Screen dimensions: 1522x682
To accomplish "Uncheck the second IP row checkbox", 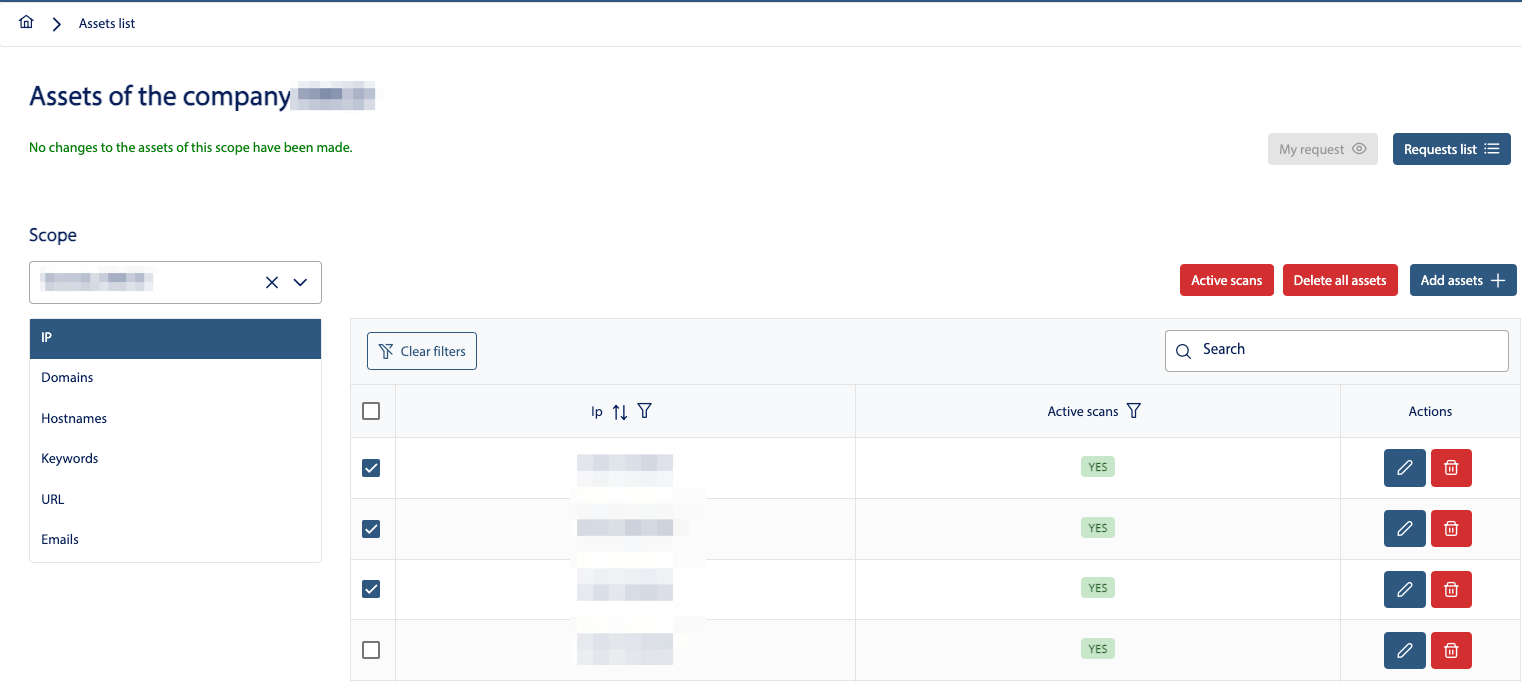I will (x=371, y=529).
